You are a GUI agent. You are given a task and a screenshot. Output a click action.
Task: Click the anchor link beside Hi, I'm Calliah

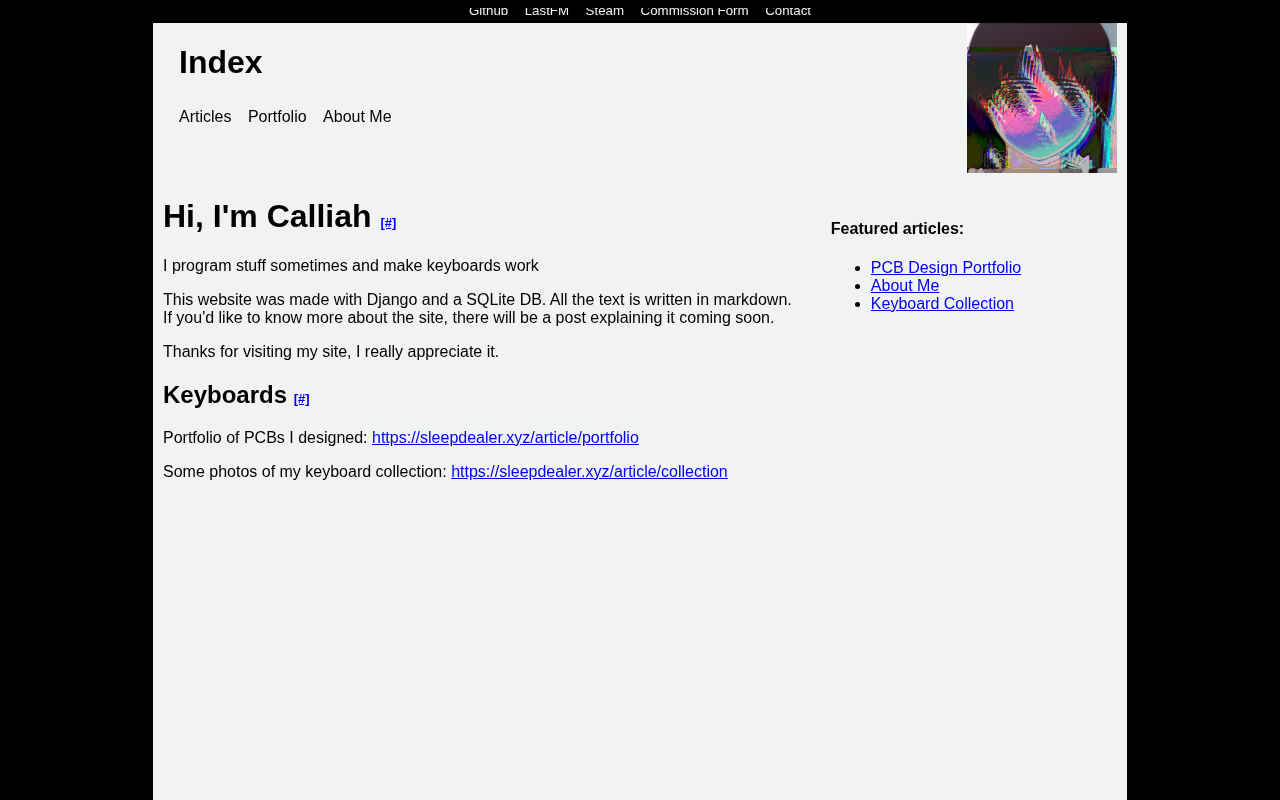click(x=388, y=223)
